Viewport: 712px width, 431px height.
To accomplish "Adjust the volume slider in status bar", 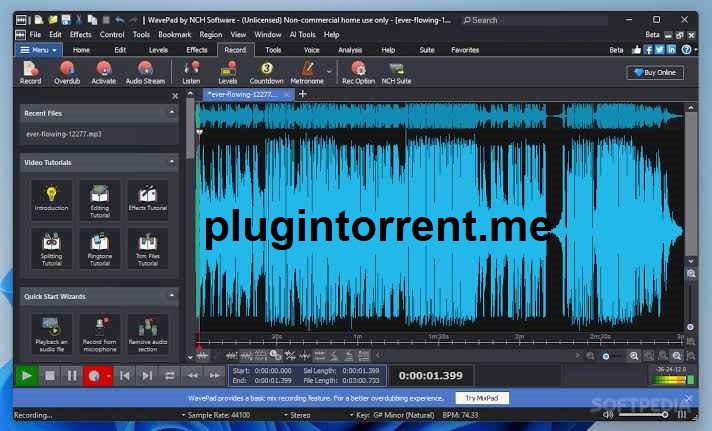I will (x=643, y=415).
